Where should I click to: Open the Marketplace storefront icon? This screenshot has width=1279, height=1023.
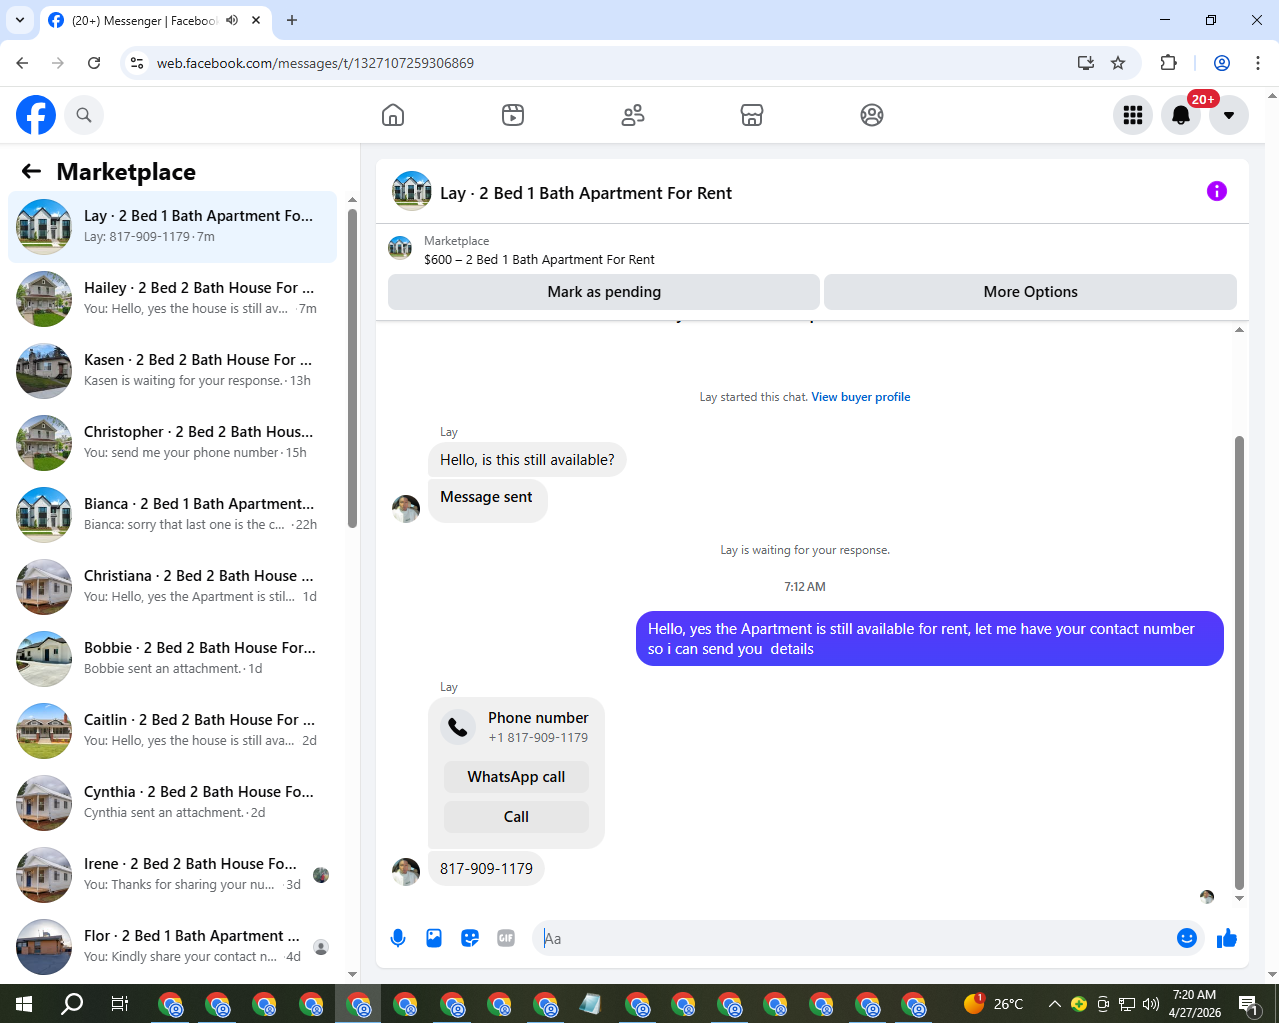coord(752,115)
